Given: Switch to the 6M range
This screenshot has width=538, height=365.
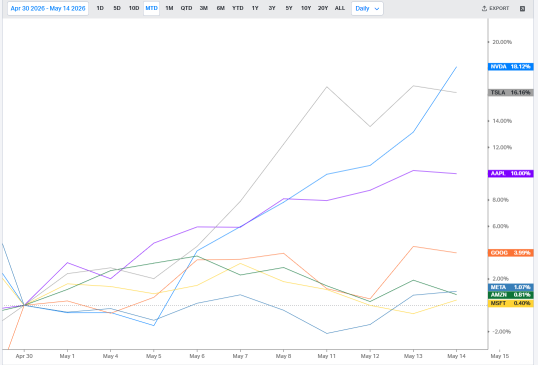Looking at the screenshot, I should (x=220, y=8).
